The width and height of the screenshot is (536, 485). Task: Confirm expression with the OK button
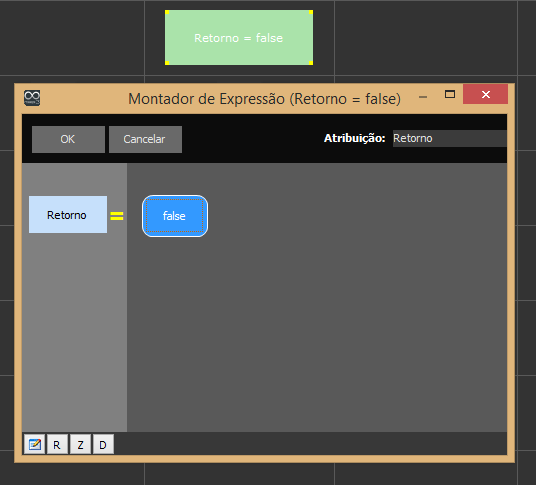coord(68,139)
